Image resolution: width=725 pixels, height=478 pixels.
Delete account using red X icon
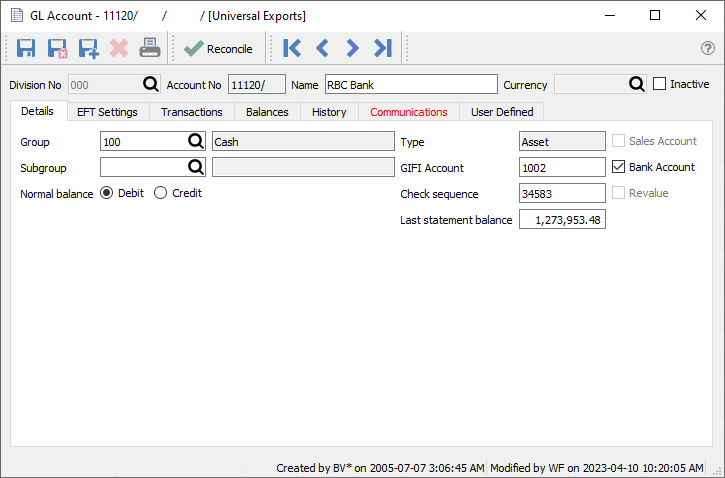(x=119, y=48)
